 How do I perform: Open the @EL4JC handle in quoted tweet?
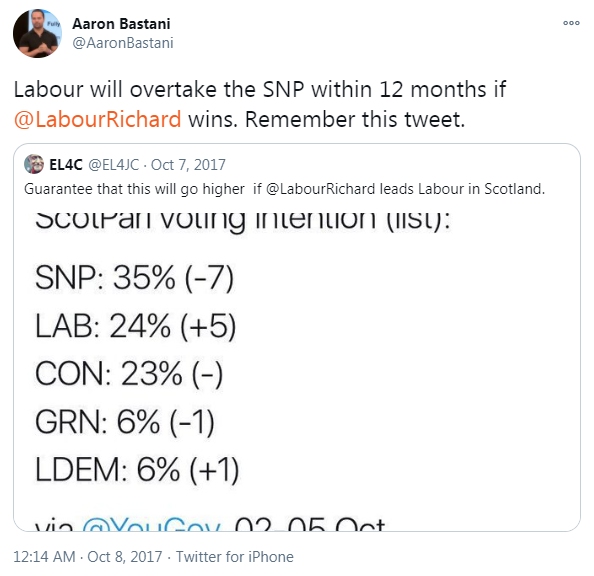[x=114, y=165]
